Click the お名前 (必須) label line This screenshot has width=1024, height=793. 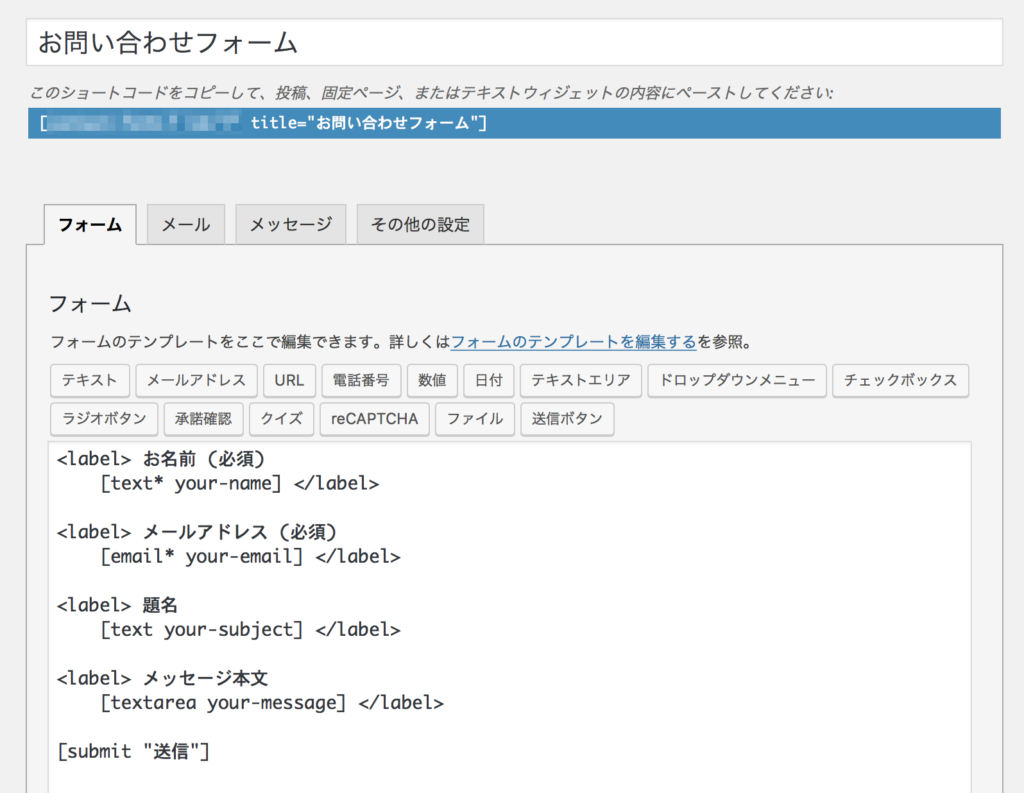[x=161, y=459]
